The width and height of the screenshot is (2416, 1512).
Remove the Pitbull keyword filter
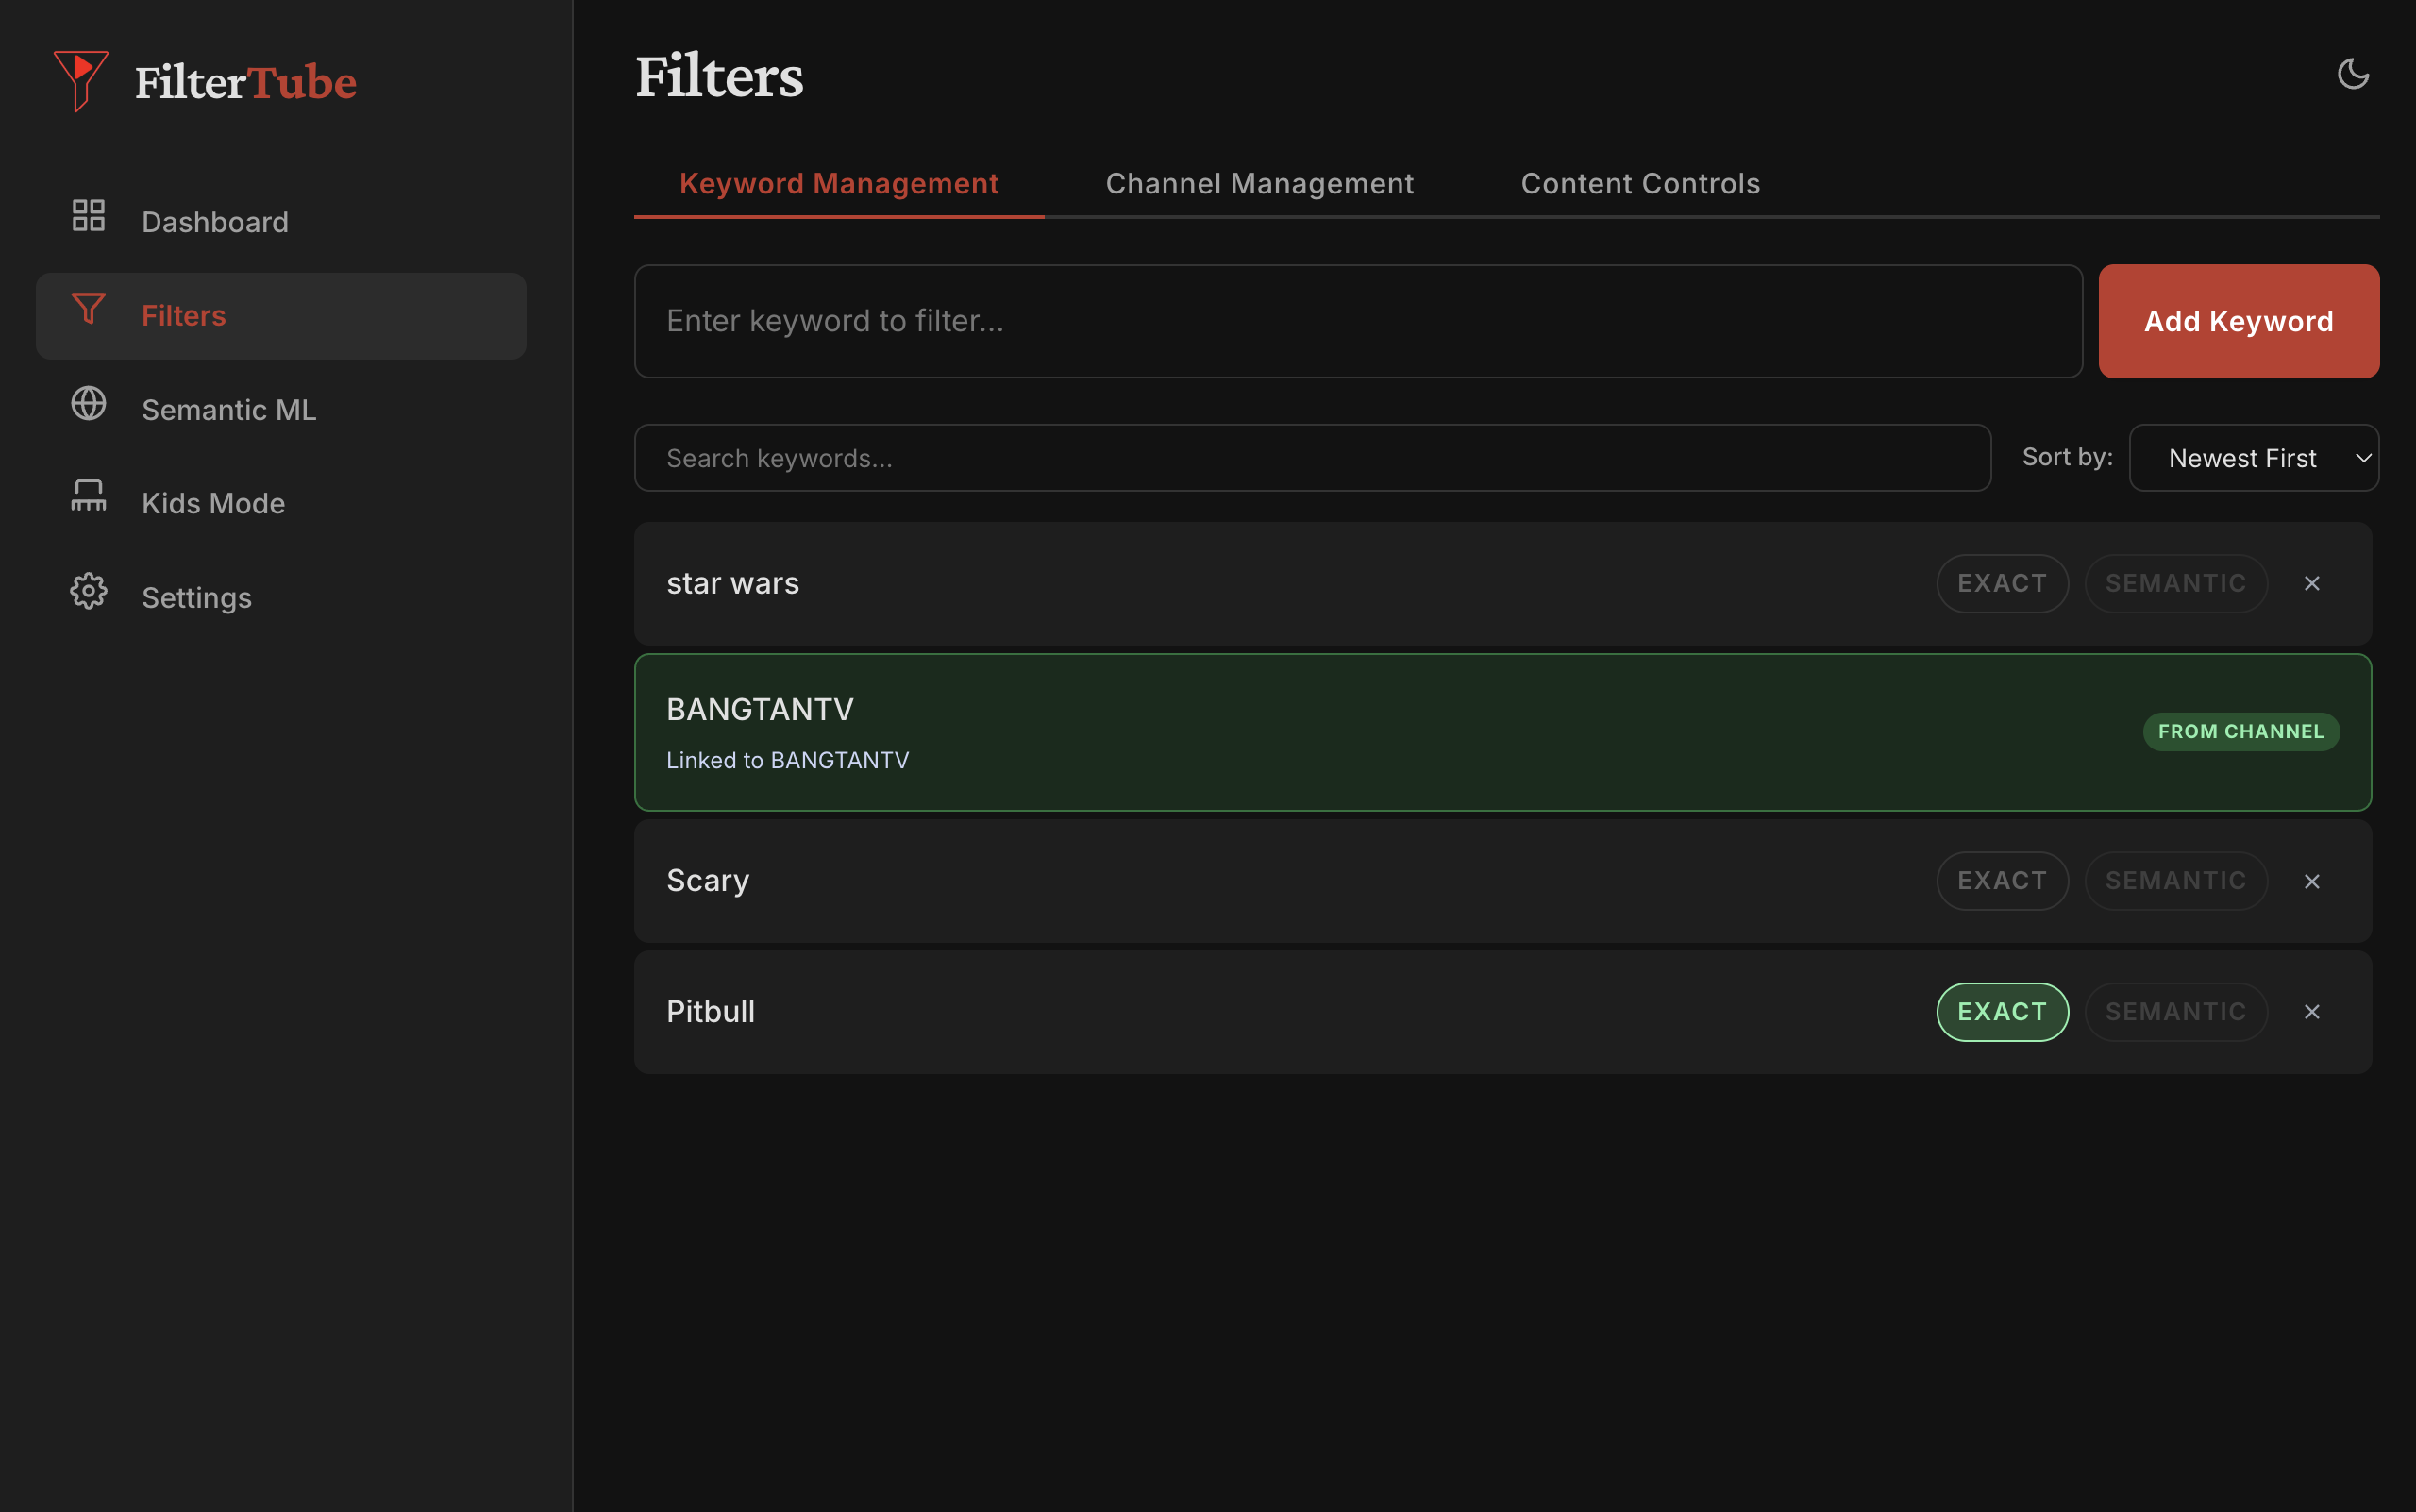(x=2311, y=1011)
